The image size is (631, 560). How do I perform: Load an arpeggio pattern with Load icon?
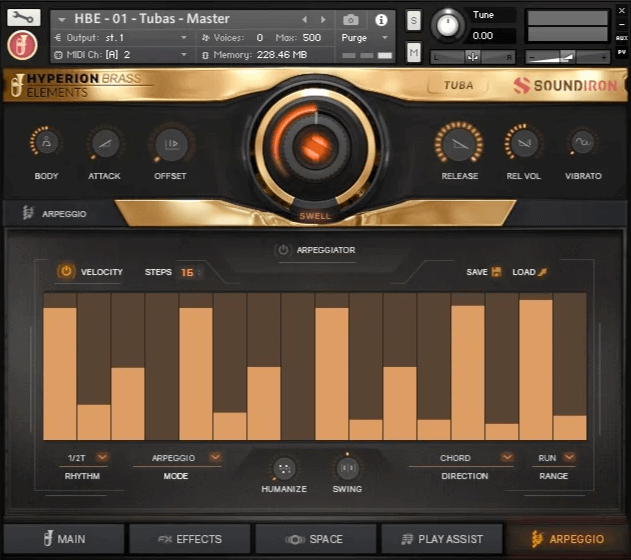click(x=544, y=272)
